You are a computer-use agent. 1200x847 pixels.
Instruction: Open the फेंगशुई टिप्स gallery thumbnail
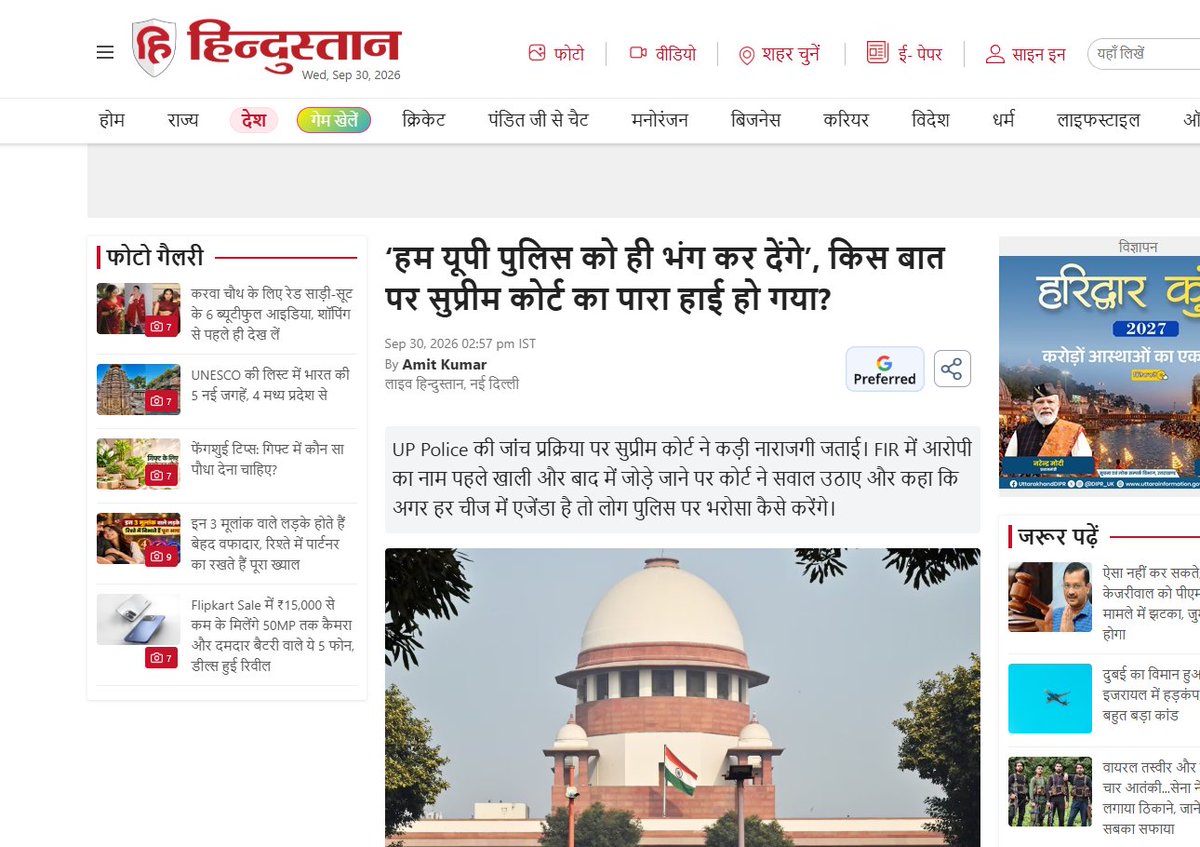point(138,464)
